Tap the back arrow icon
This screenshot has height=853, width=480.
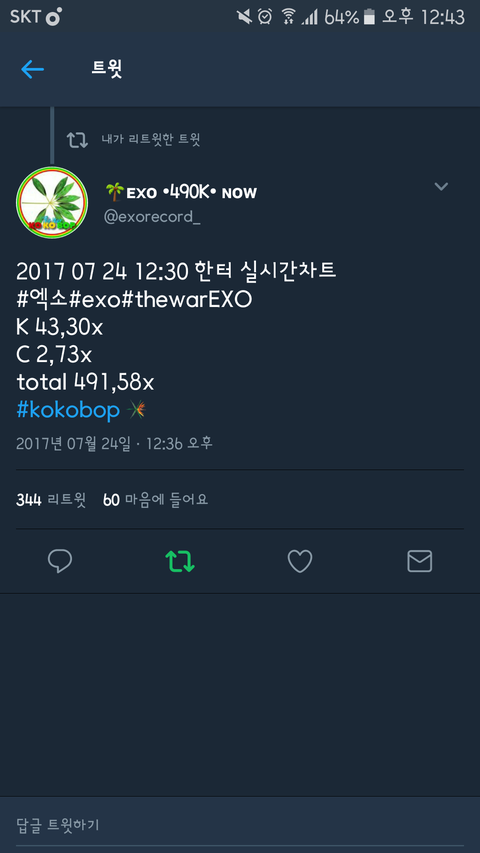click(x=32, y=69)
